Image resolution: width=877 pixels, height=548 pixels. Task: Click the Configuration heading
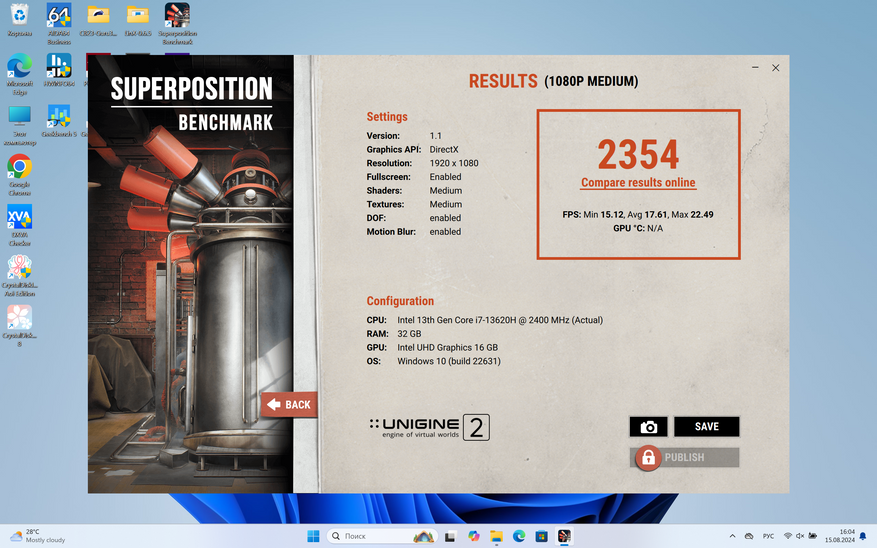click(400, 301)
